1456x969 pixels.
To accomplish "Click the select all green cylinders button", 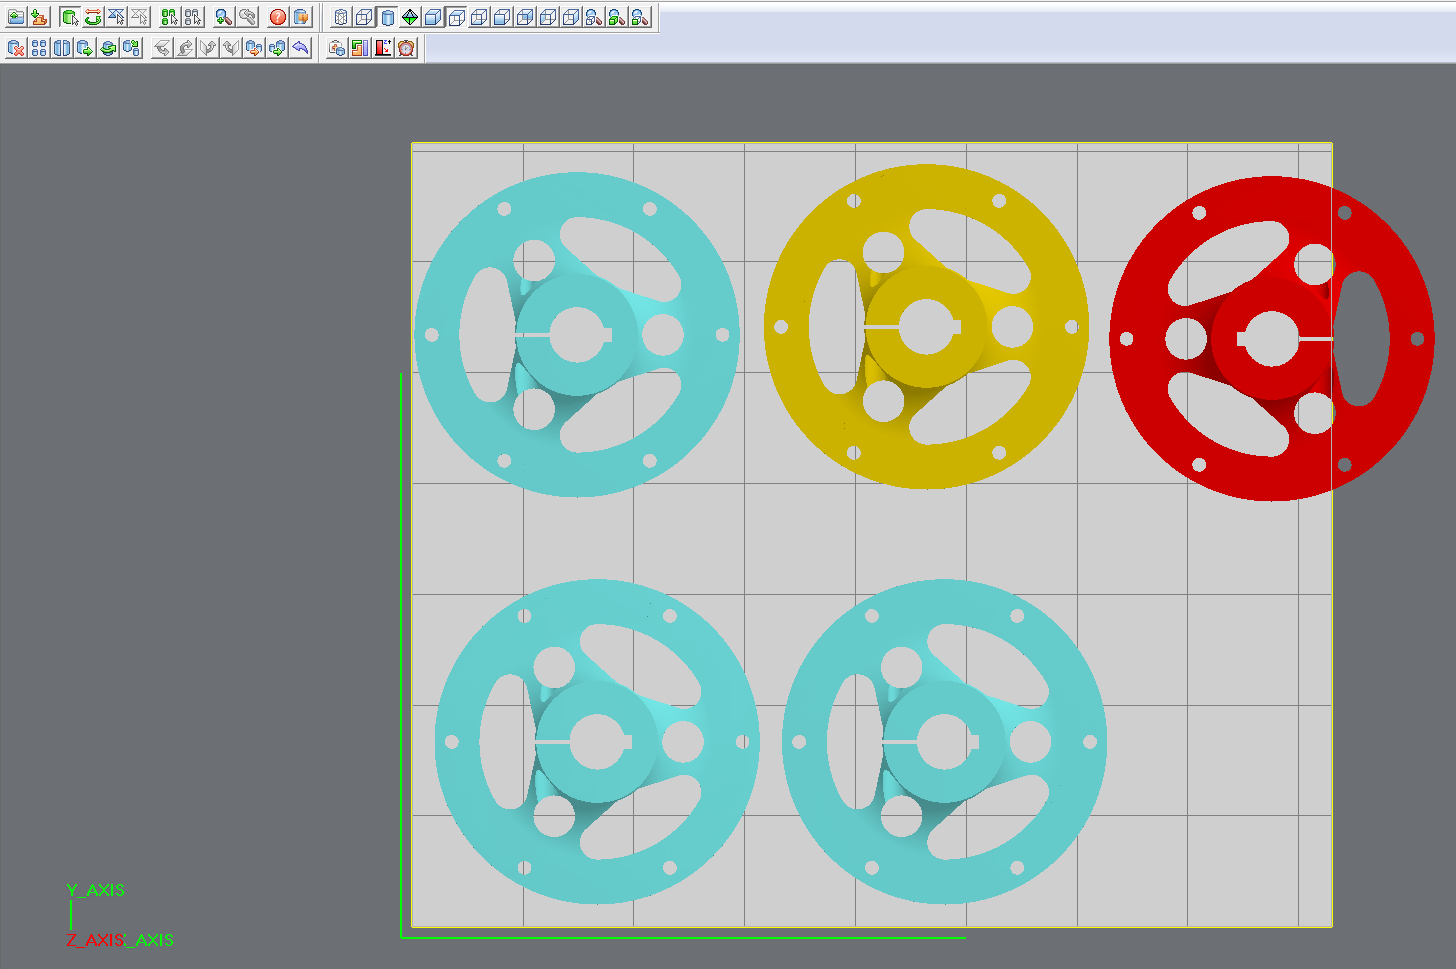I will click(169, 17).
